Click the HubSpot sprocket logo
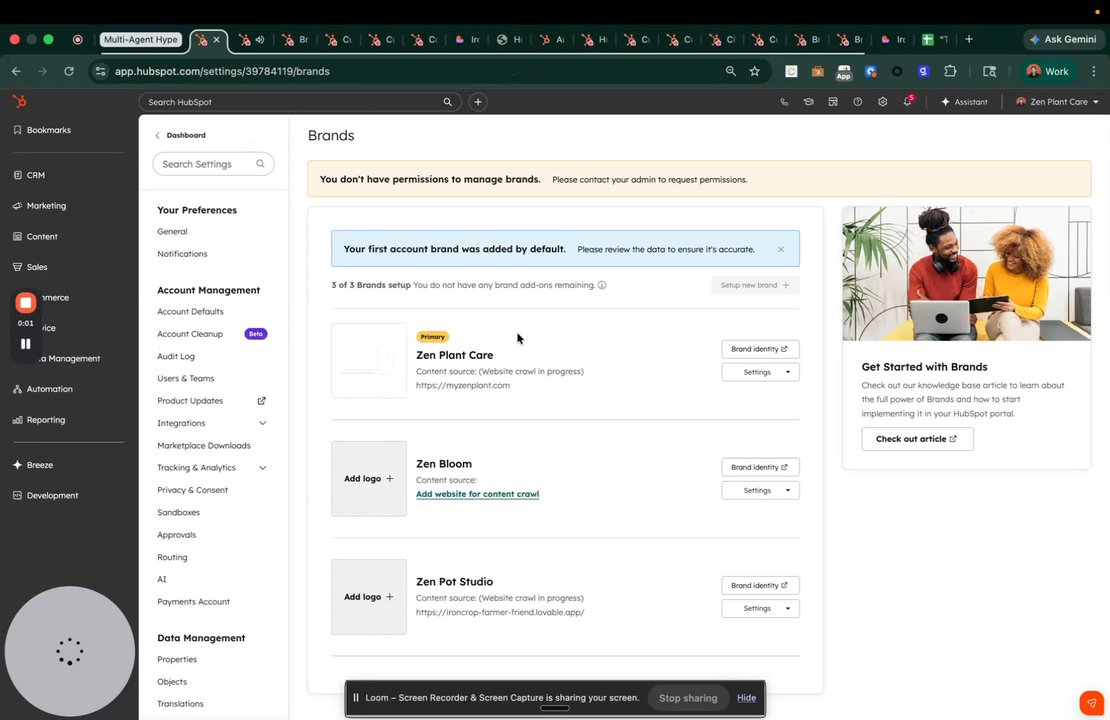Image resolution: width=1110 pixels, height=720 pixels. pos(20,102)
